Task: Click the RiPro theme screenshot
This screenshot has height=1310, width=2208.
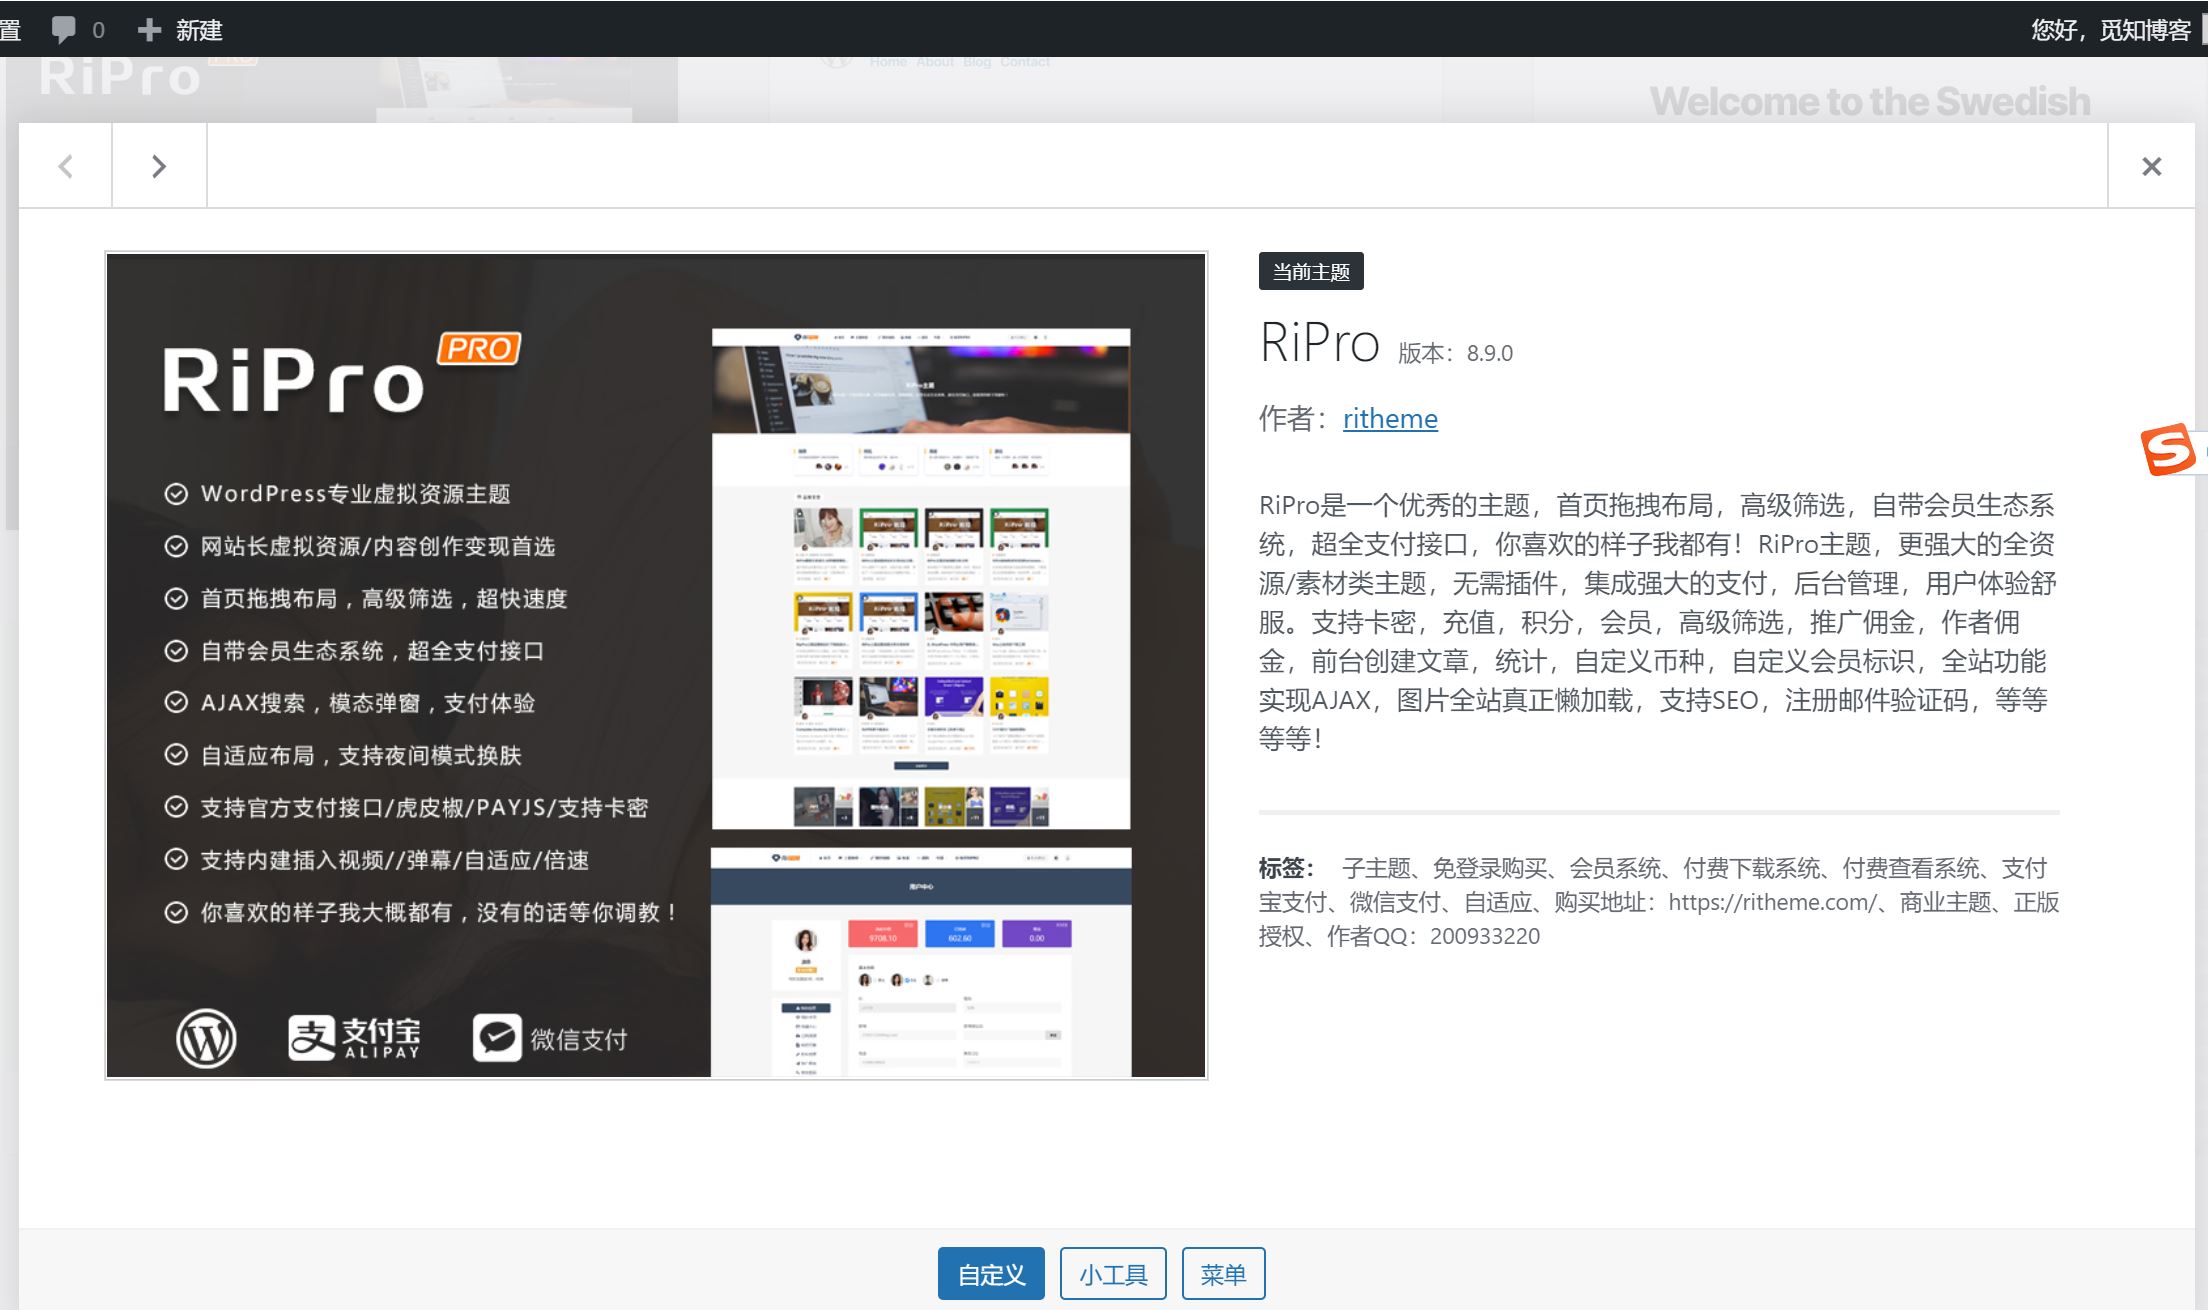Action: pos(656,665)
